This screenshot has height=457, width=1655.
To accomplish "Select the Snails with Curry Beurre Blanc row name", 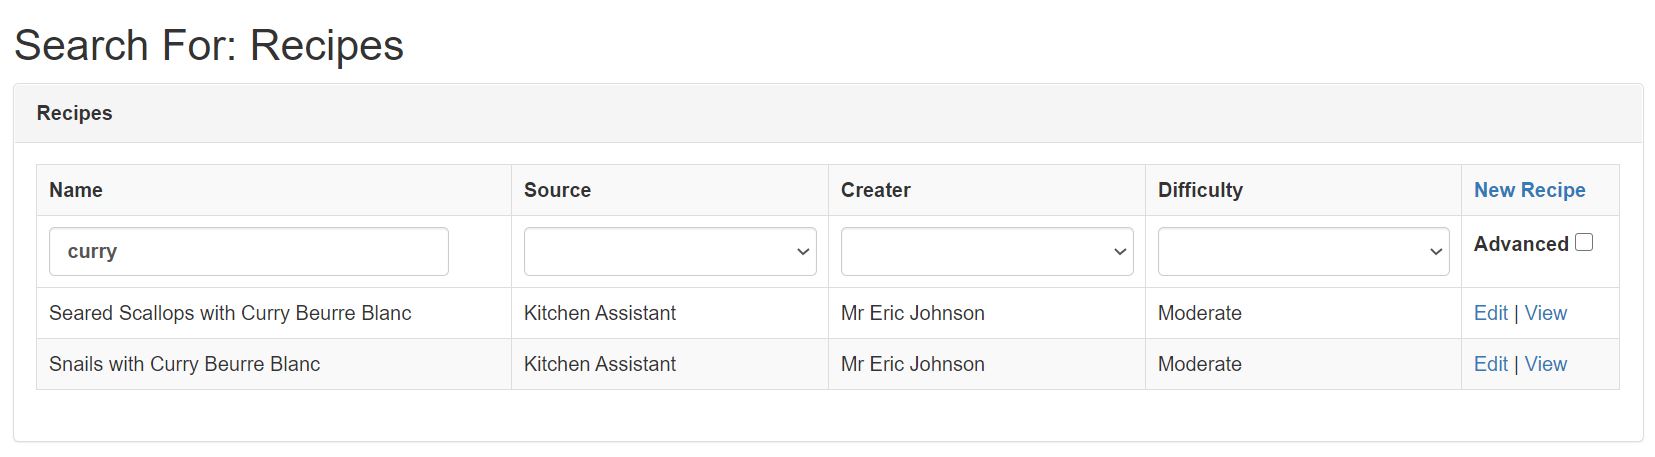I will tap(184, 364).
